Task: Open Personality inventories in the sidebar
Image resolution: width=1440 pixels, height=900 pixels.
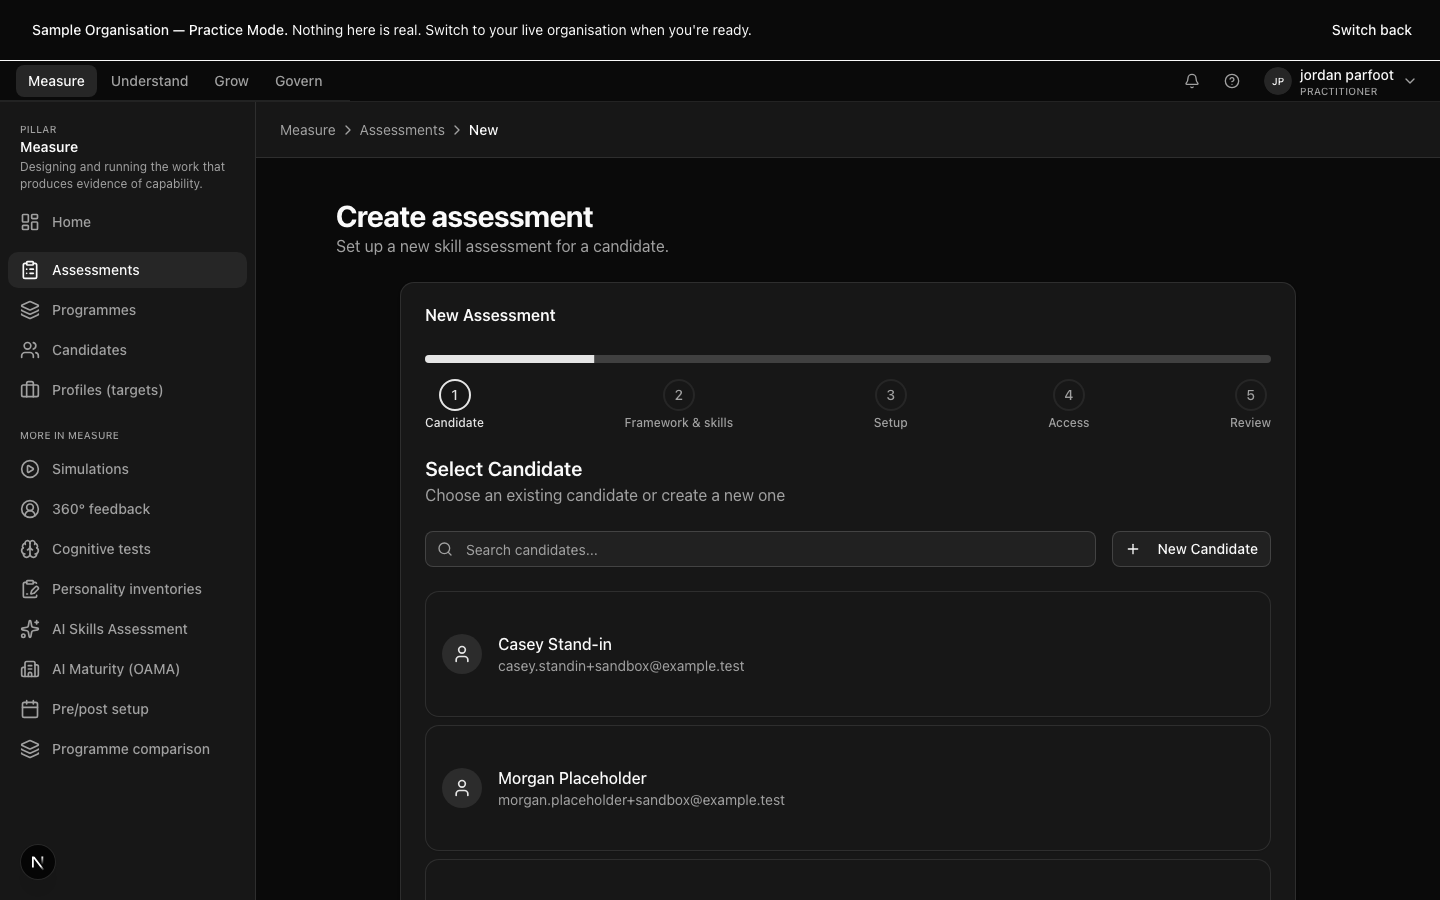Action: pyautogui.click(x=127, y=589)
